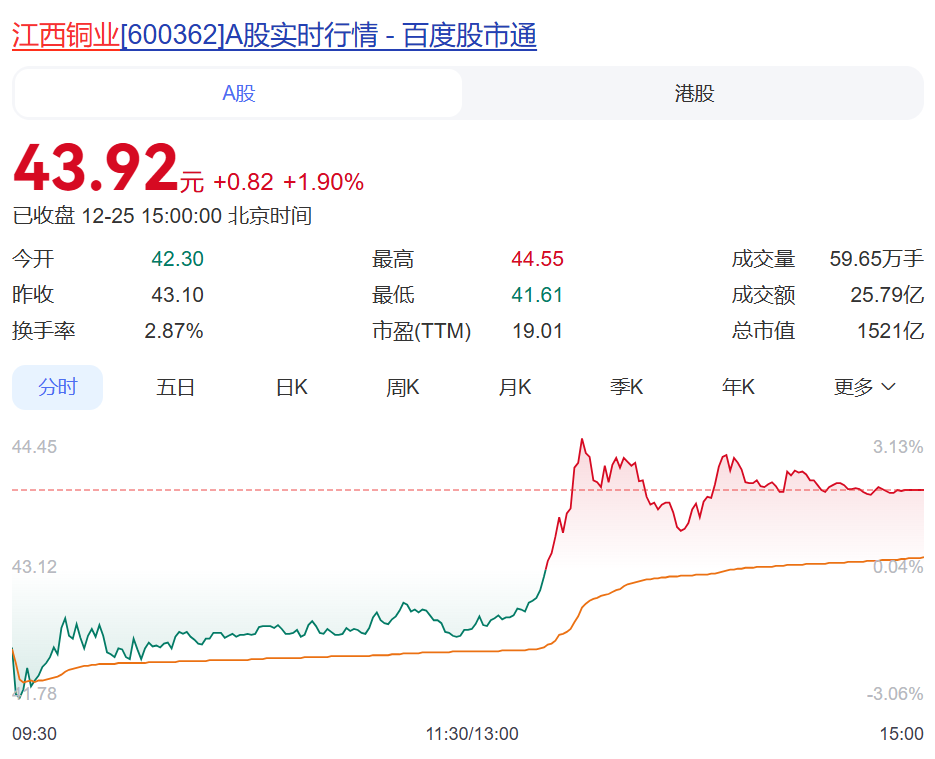Viewport: 935px width, 759px height.
Task: Click the 最高 value 44.55
Action: tap(537, 260)
